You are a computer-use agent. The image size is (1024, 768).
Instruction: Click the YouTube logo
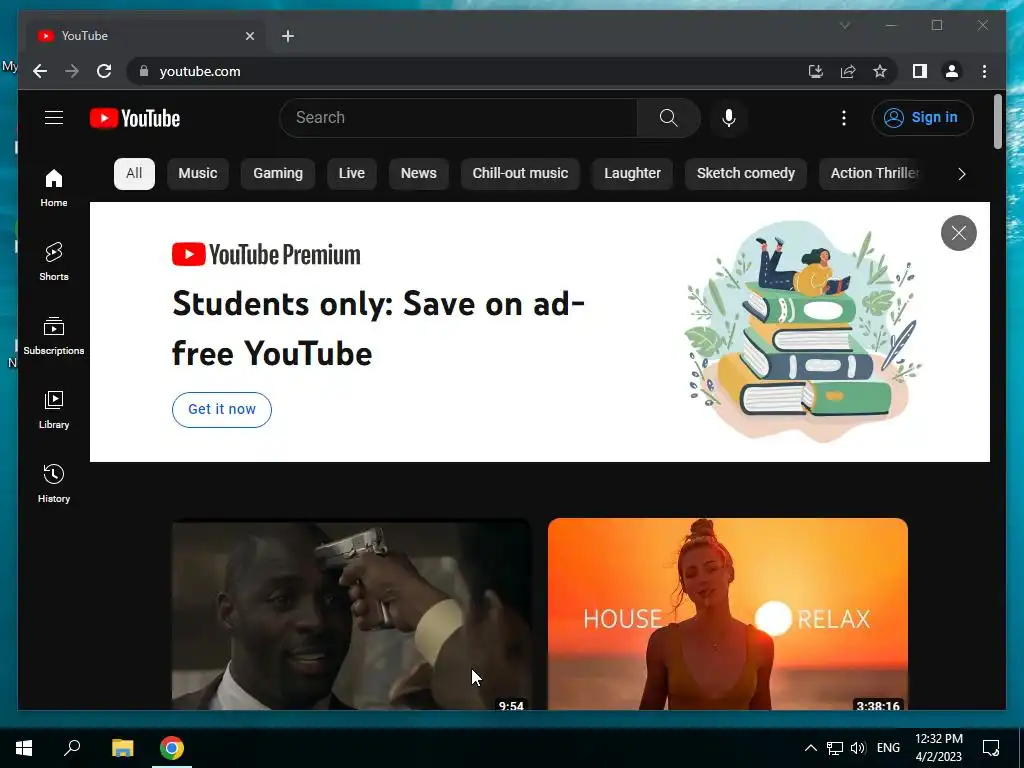pyautogui.click(x=135, y=118)
